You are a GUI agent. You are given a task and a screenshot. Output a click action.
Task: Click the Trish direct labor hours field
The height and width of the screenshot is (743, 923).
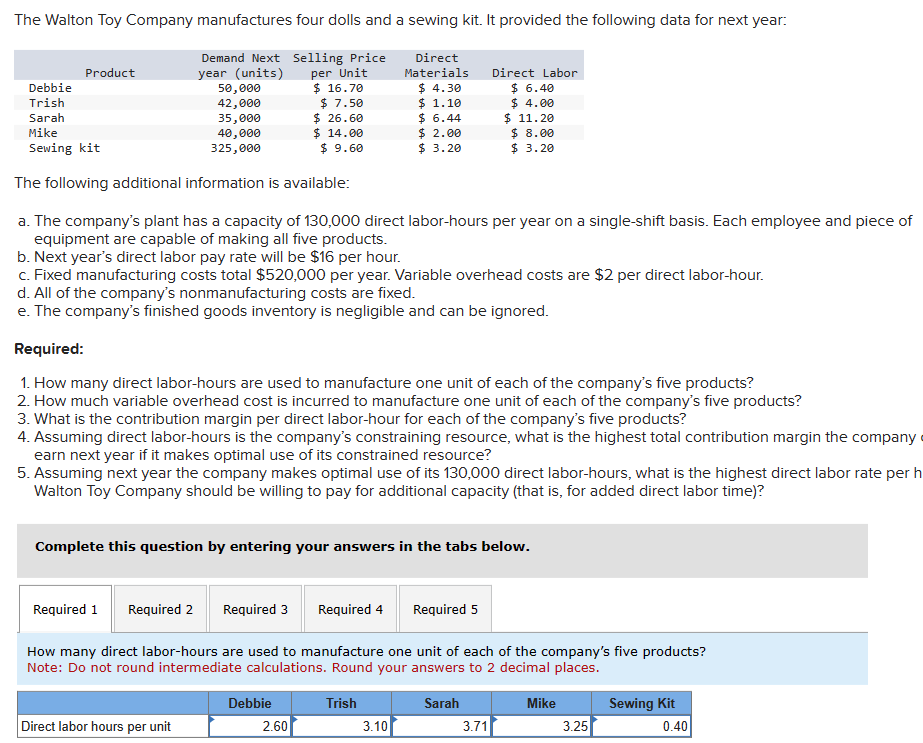341,726
